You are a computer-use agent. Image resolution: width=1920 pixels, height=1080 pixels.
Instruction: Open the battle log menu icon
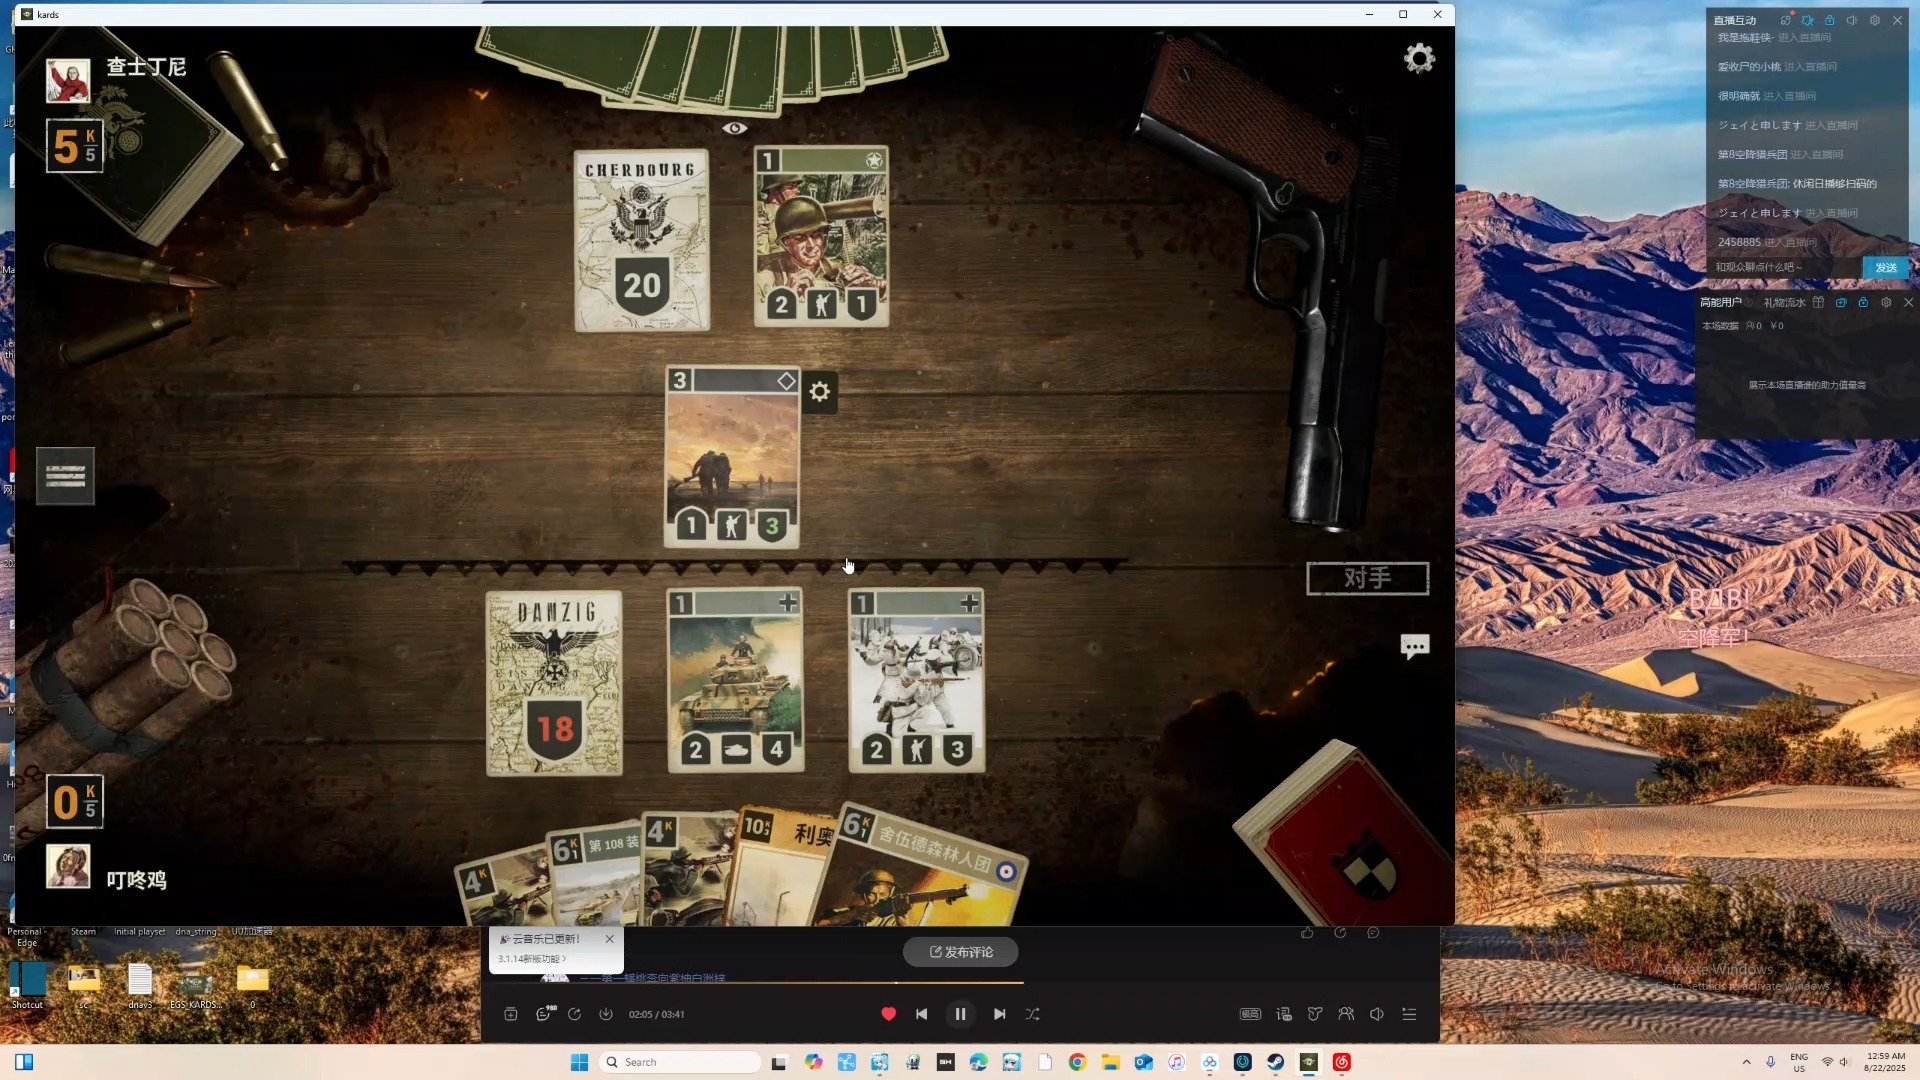tap(65, 476)
